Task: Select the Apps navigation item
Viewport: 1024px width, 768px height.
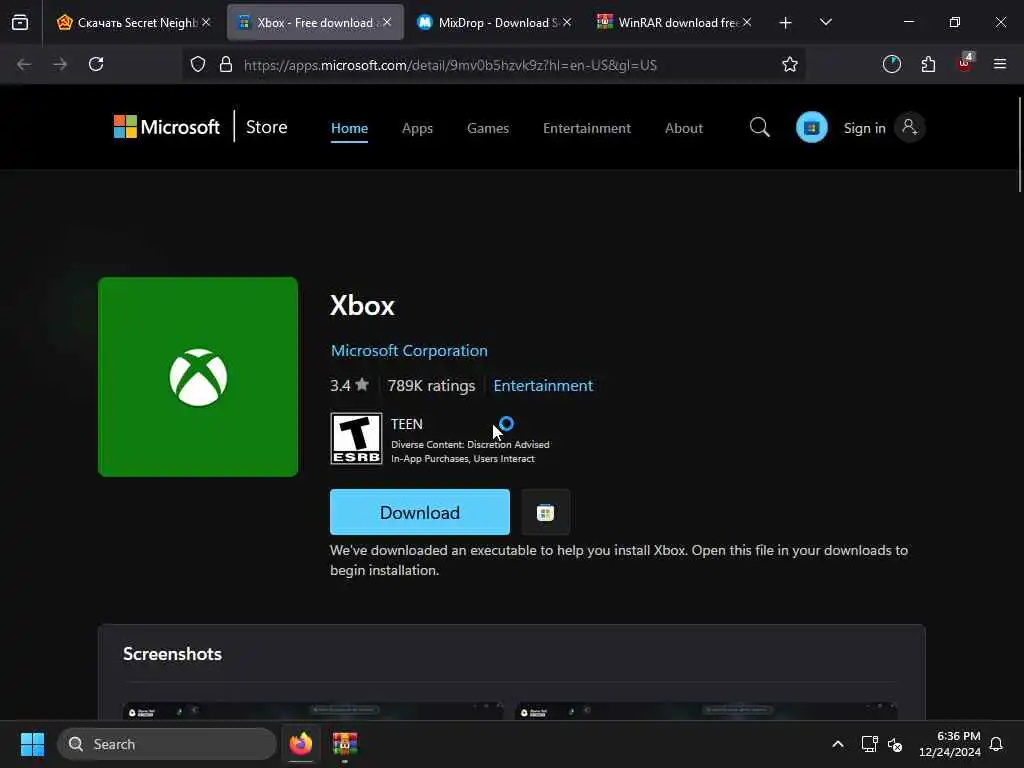Action: pyautogui.click(x=417, y=128)
